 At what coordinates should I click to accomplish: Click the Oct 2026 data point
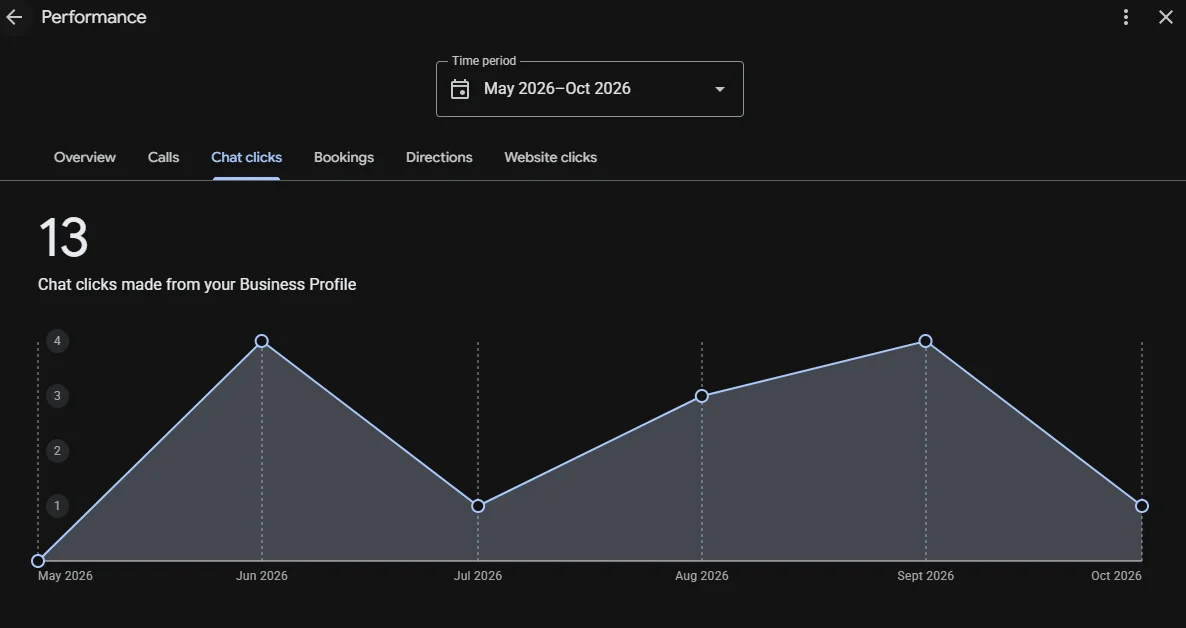(x=1142, y=506)
